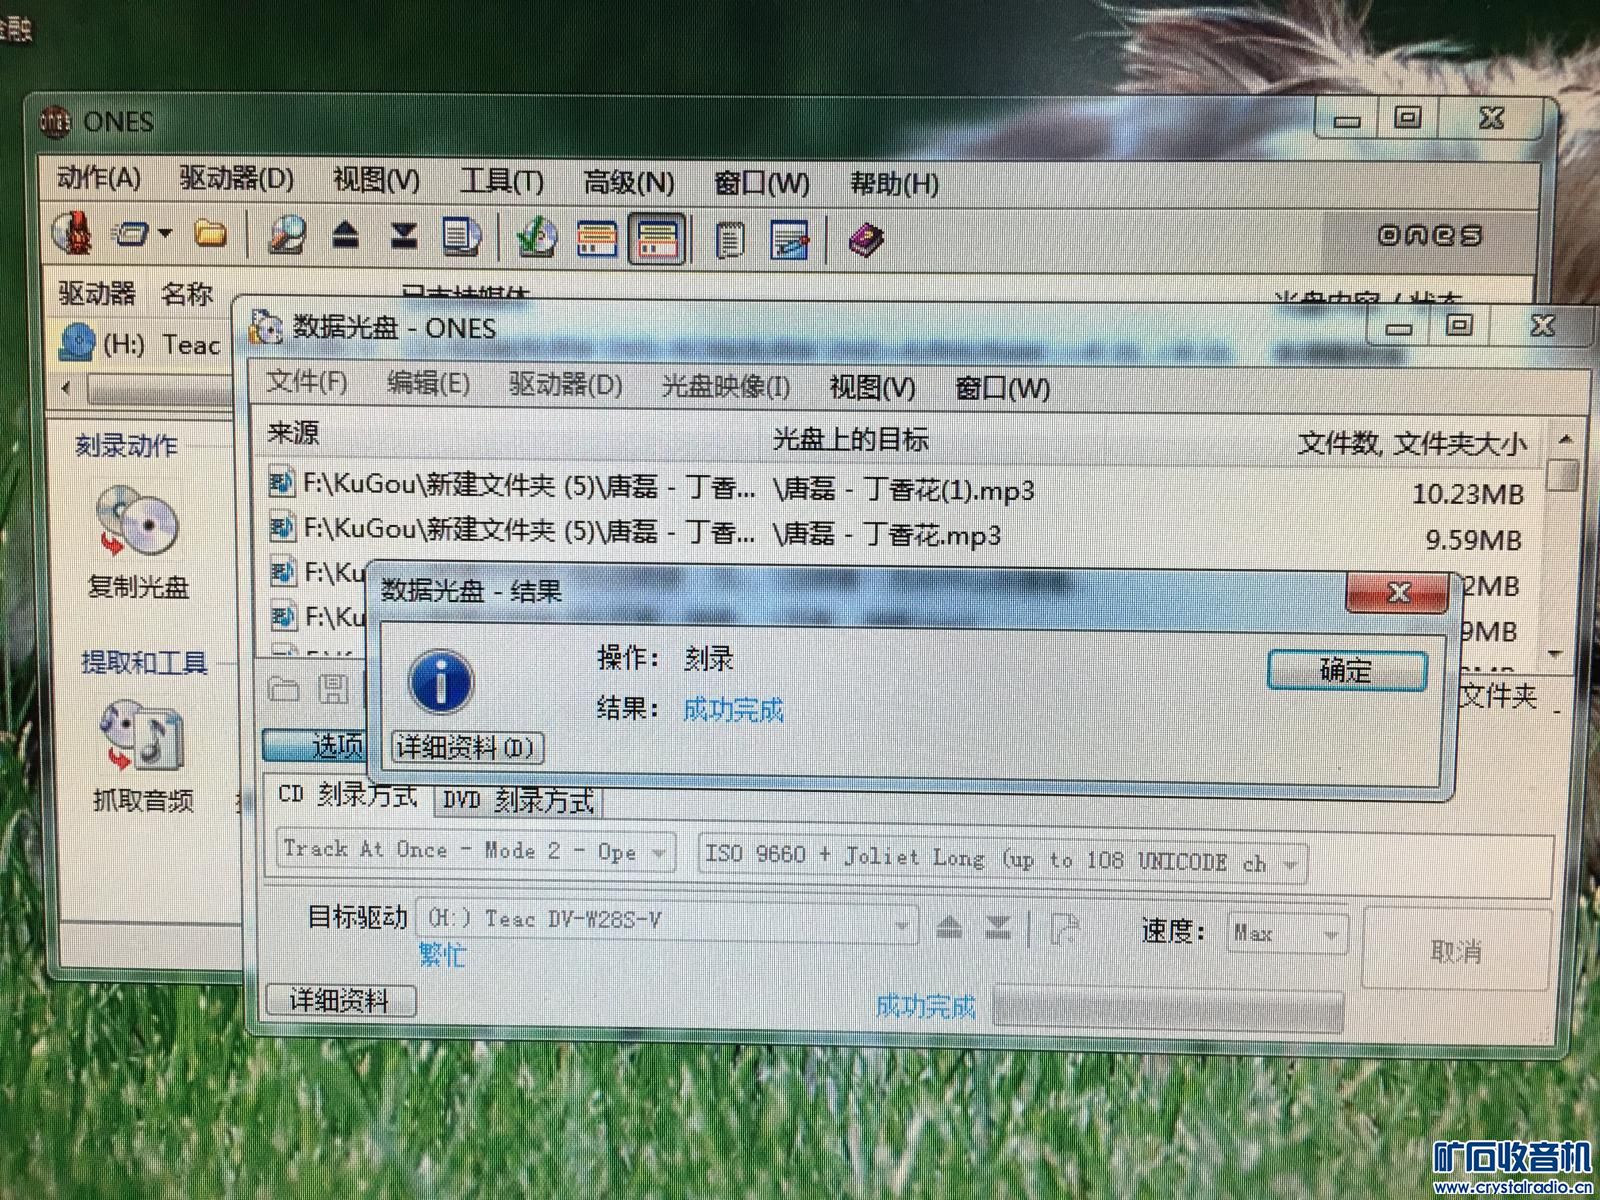
Task: Click the 复制光盘 copy disc icon
Action: pyautogui.click(x=137, y=522)
